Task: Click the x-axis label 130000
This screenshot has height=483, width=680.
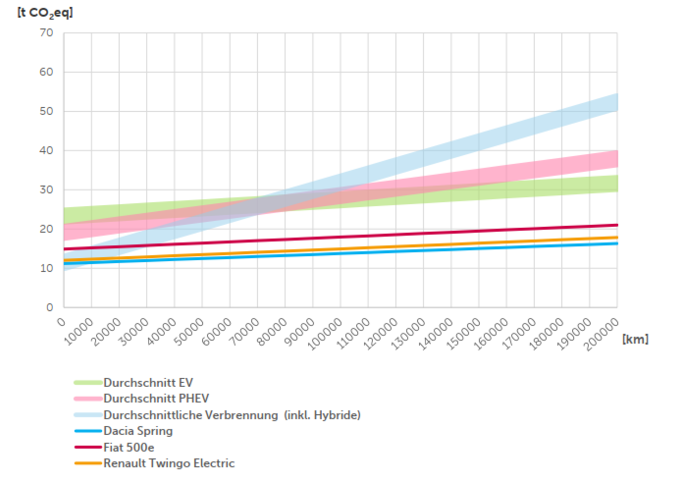Action: (x=409, y=333)
